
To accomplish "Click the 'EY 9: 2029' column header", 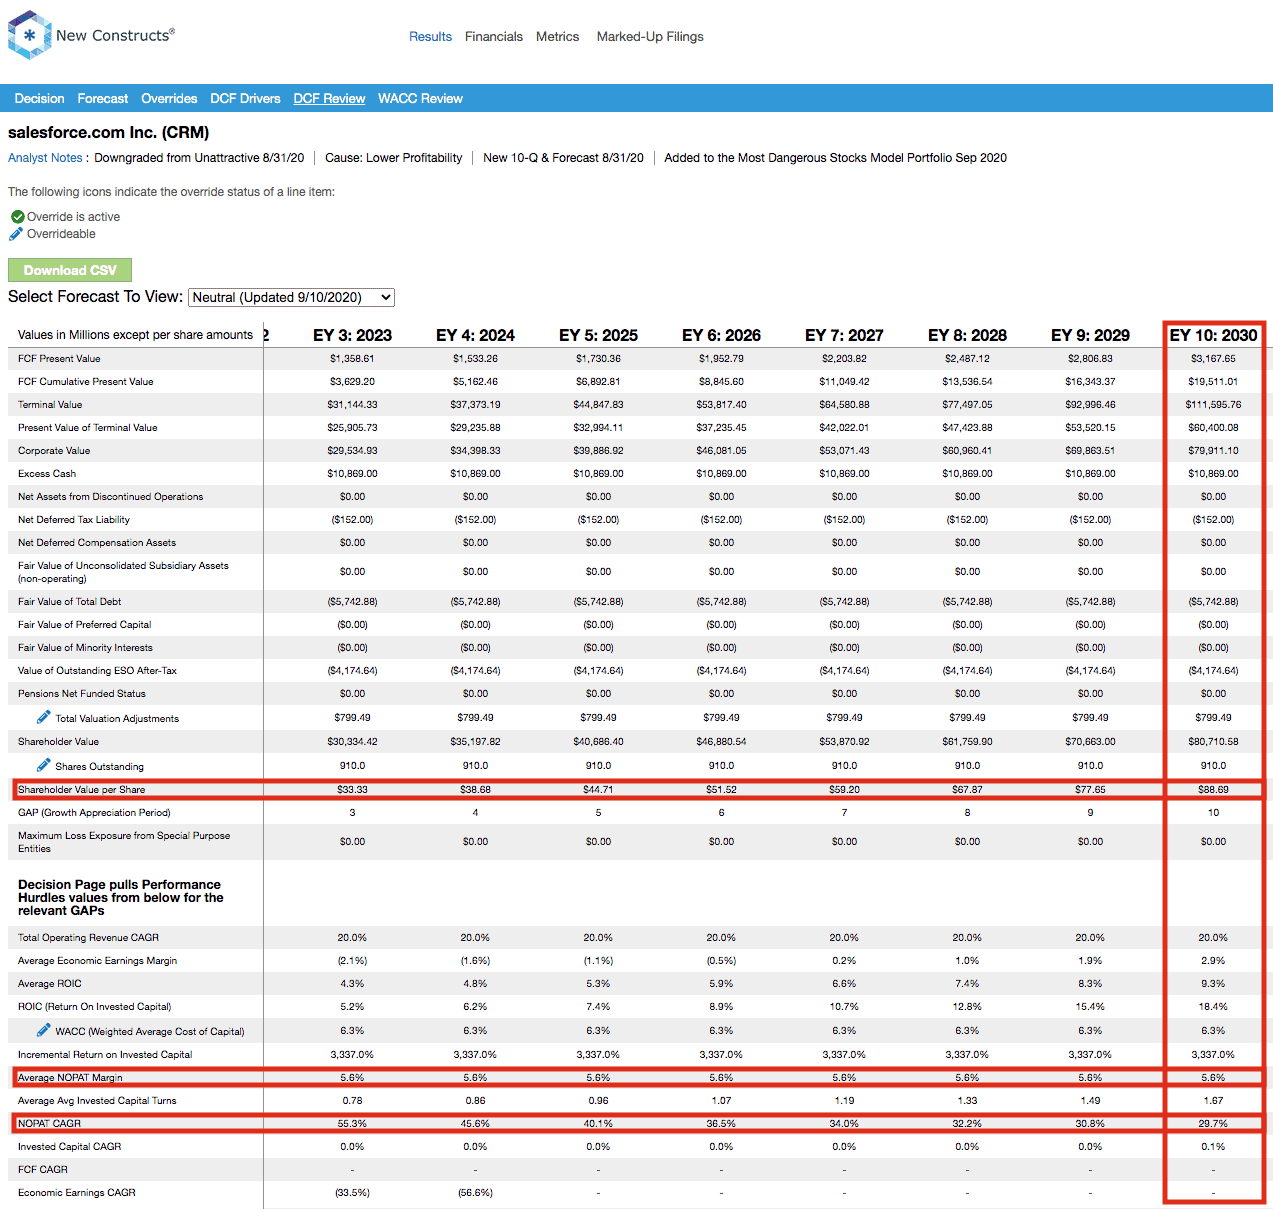I will (1090, 335).
